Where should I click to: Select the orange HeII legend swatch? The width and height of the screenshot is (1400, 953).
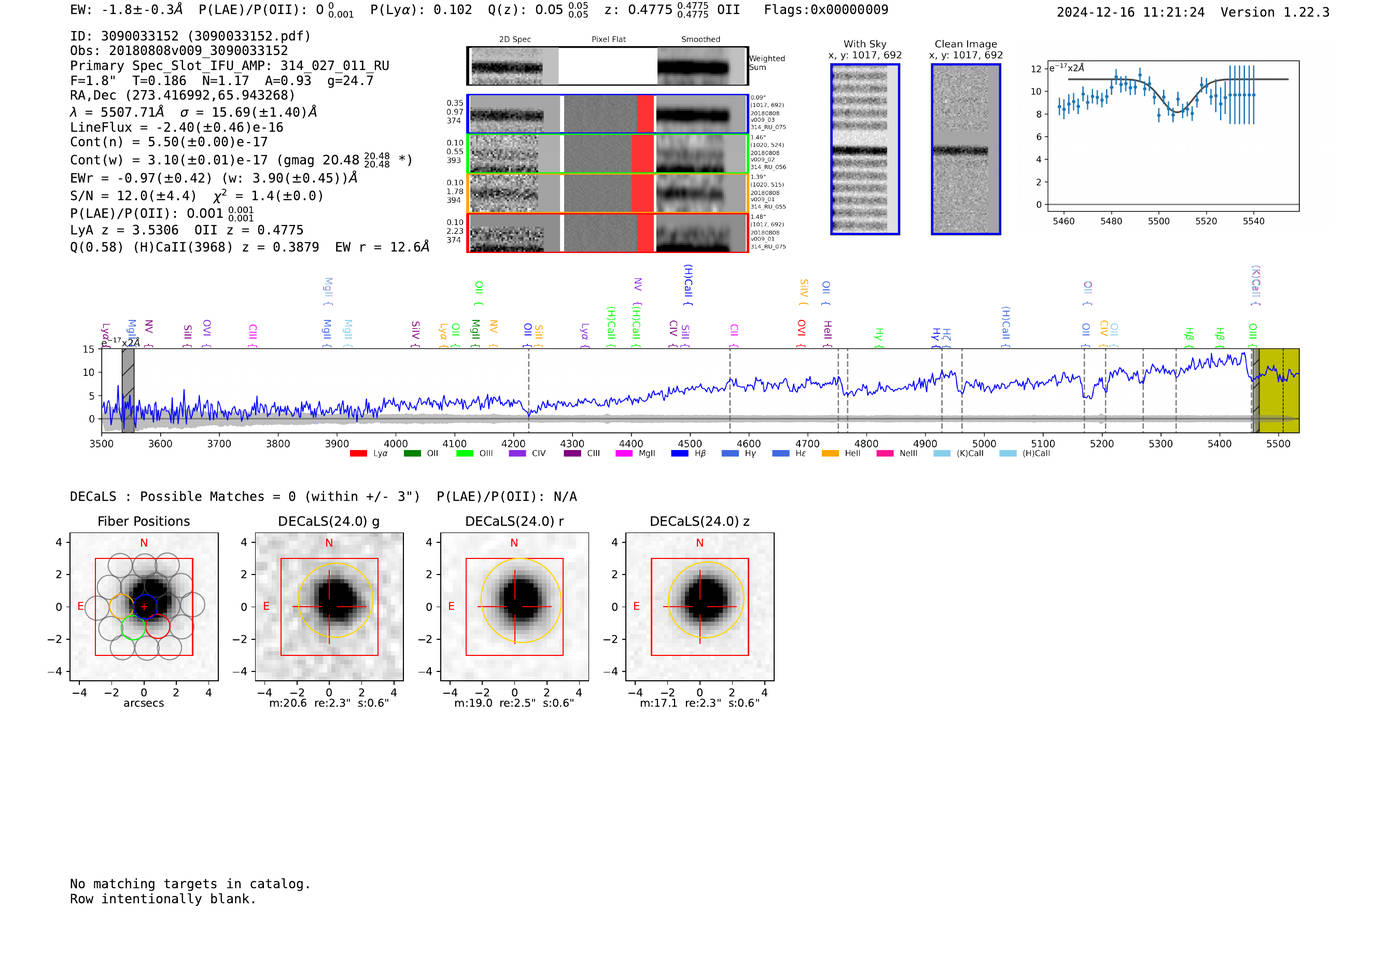click(830, 454)
